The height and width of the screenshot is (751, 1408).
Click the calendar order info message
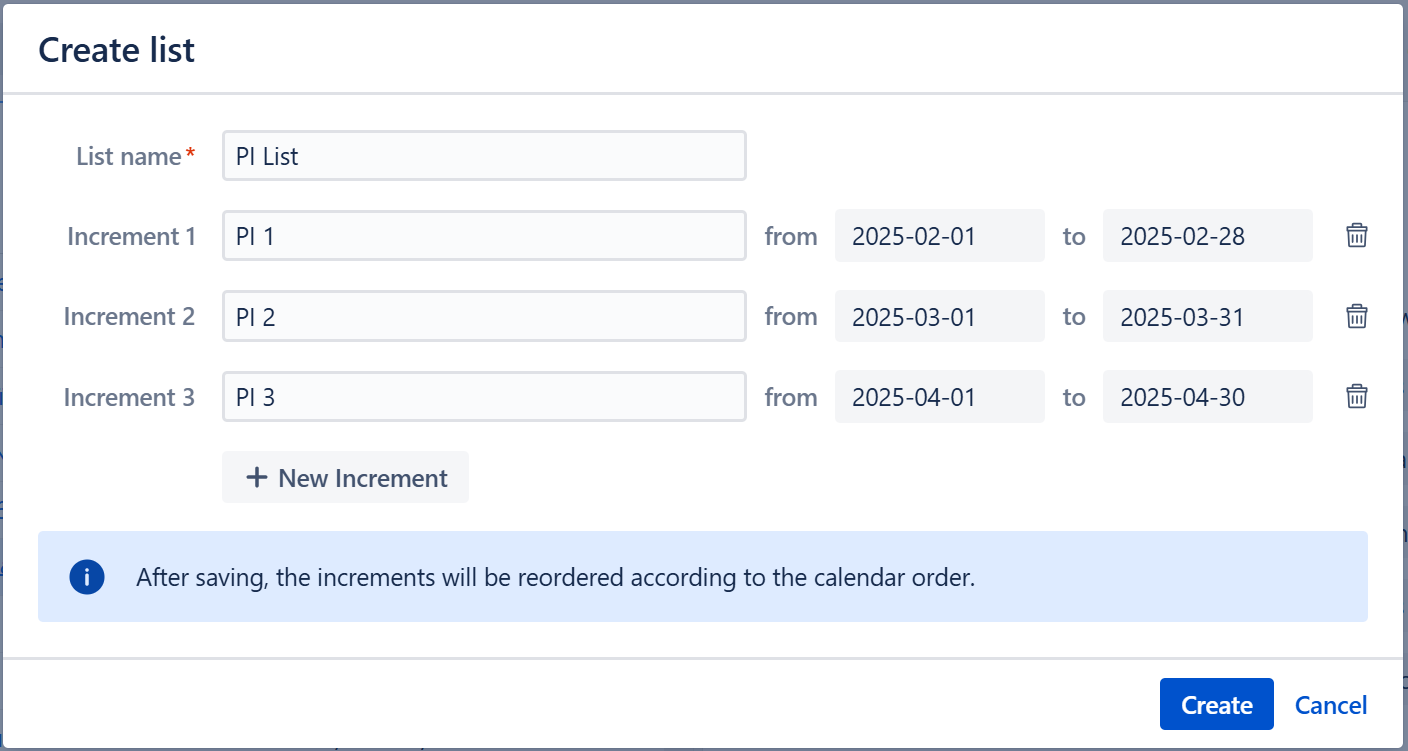[x=555, y=577]
